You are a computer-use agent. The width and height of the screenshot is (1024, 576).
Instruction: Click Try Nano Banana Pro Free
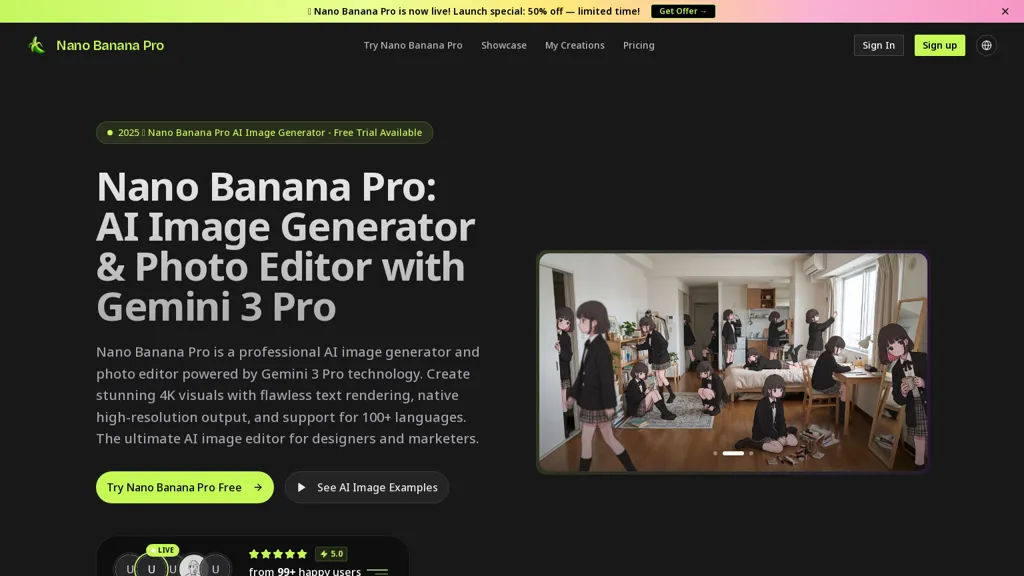[185, 487]
